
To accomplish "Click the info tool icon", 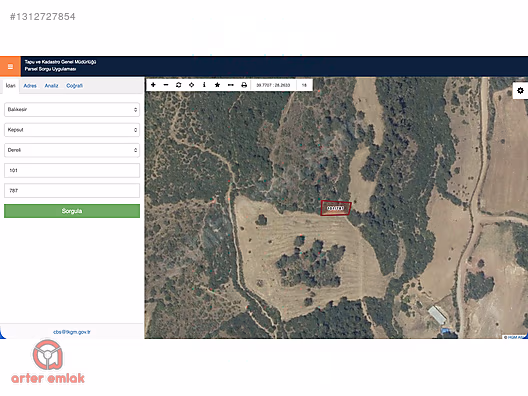I will point(204,85).
